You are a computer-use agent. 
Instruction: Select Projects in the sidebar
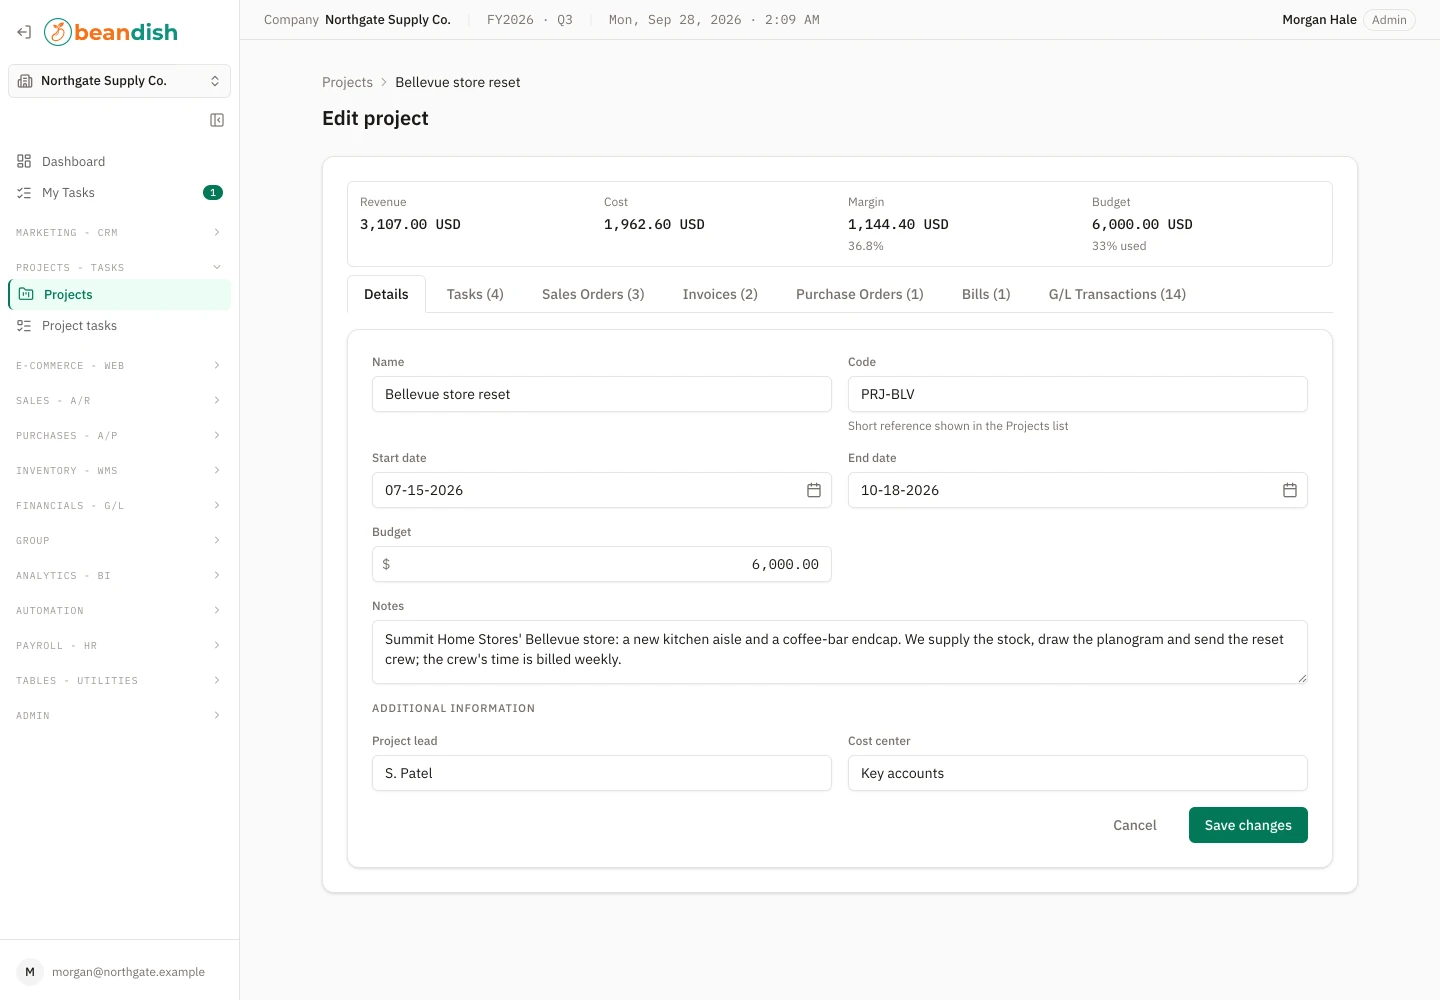[119, 294]
